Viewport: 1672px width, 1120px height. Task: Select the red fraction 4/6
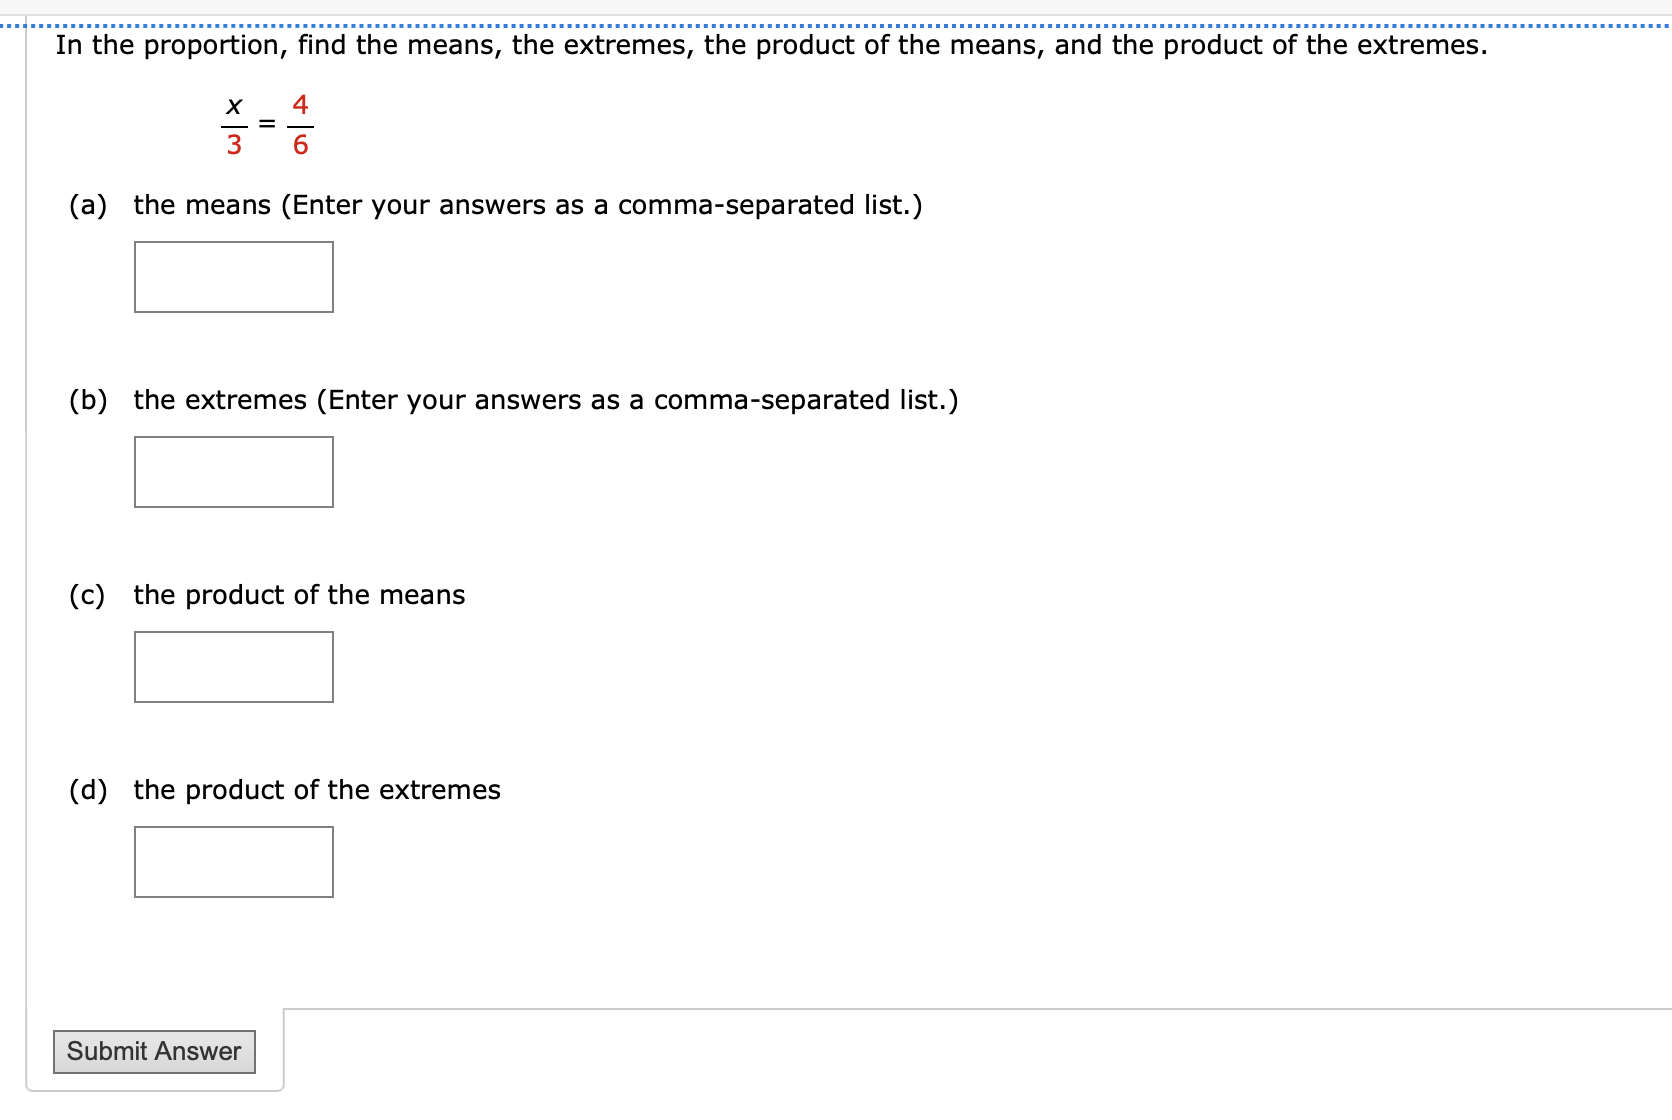(x=299, y=123)
